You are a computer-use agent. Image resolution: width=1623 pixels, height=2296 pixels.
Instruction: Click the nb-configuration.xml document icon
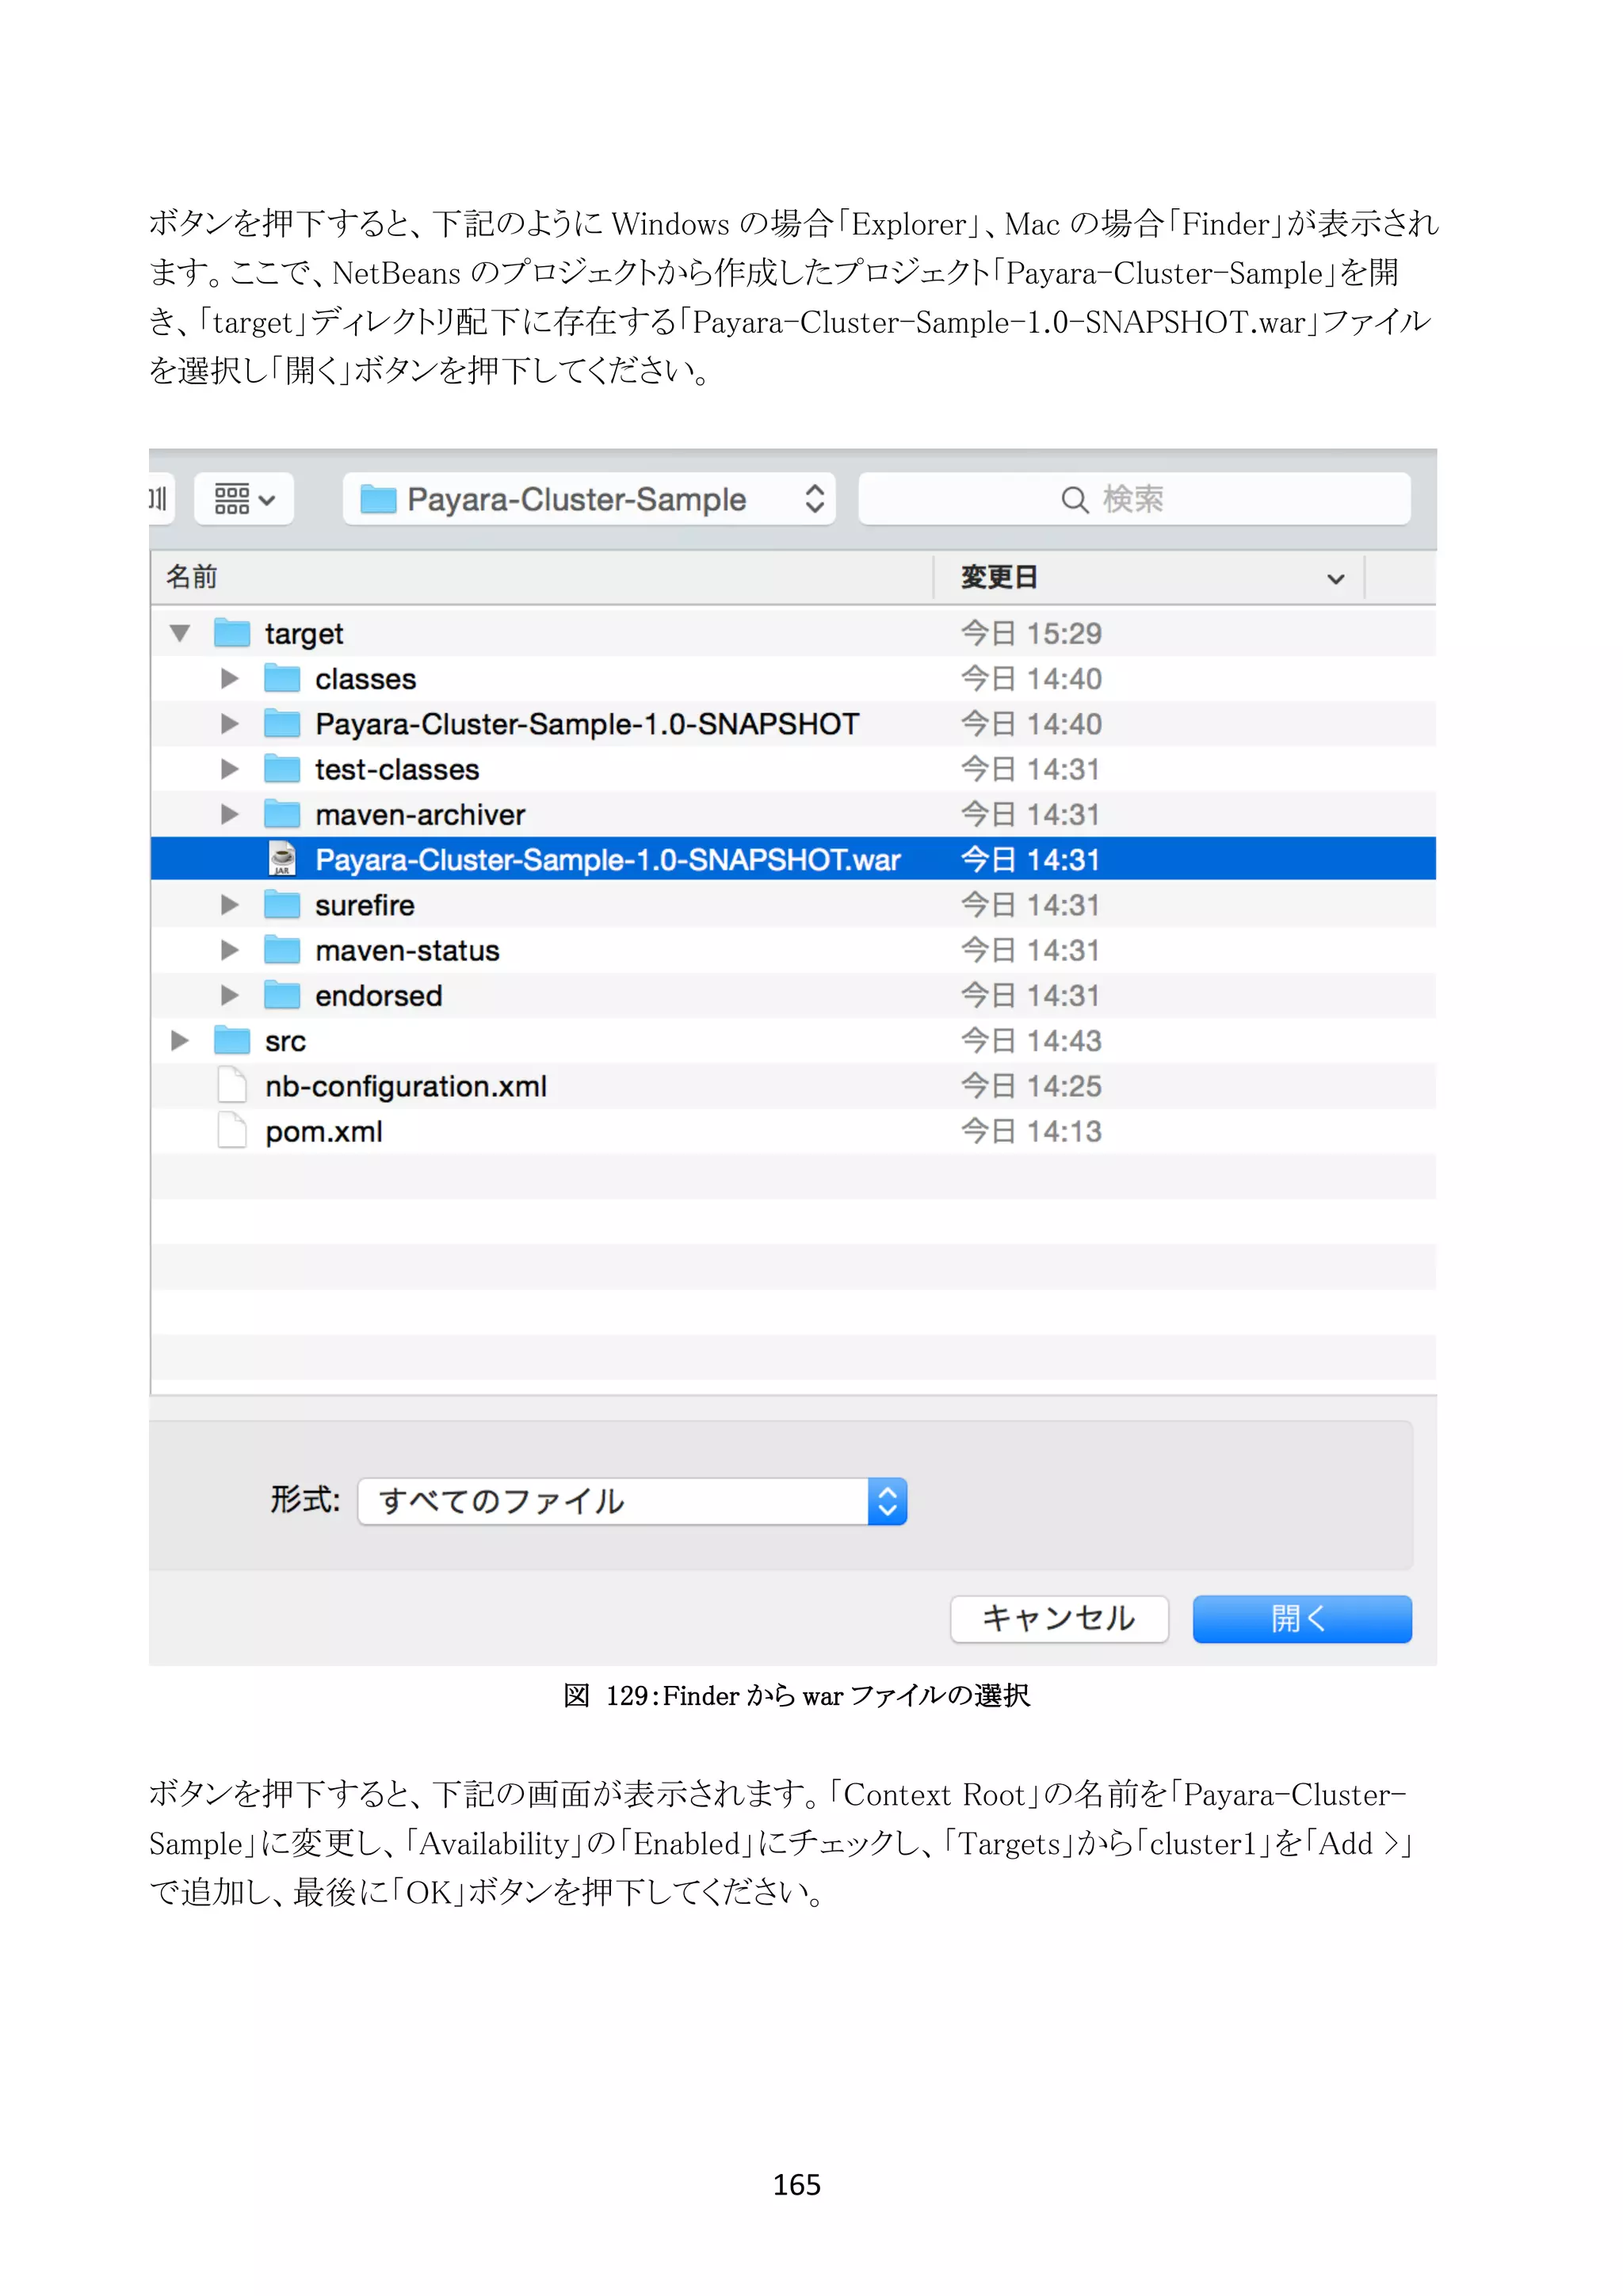[232, 1085]
